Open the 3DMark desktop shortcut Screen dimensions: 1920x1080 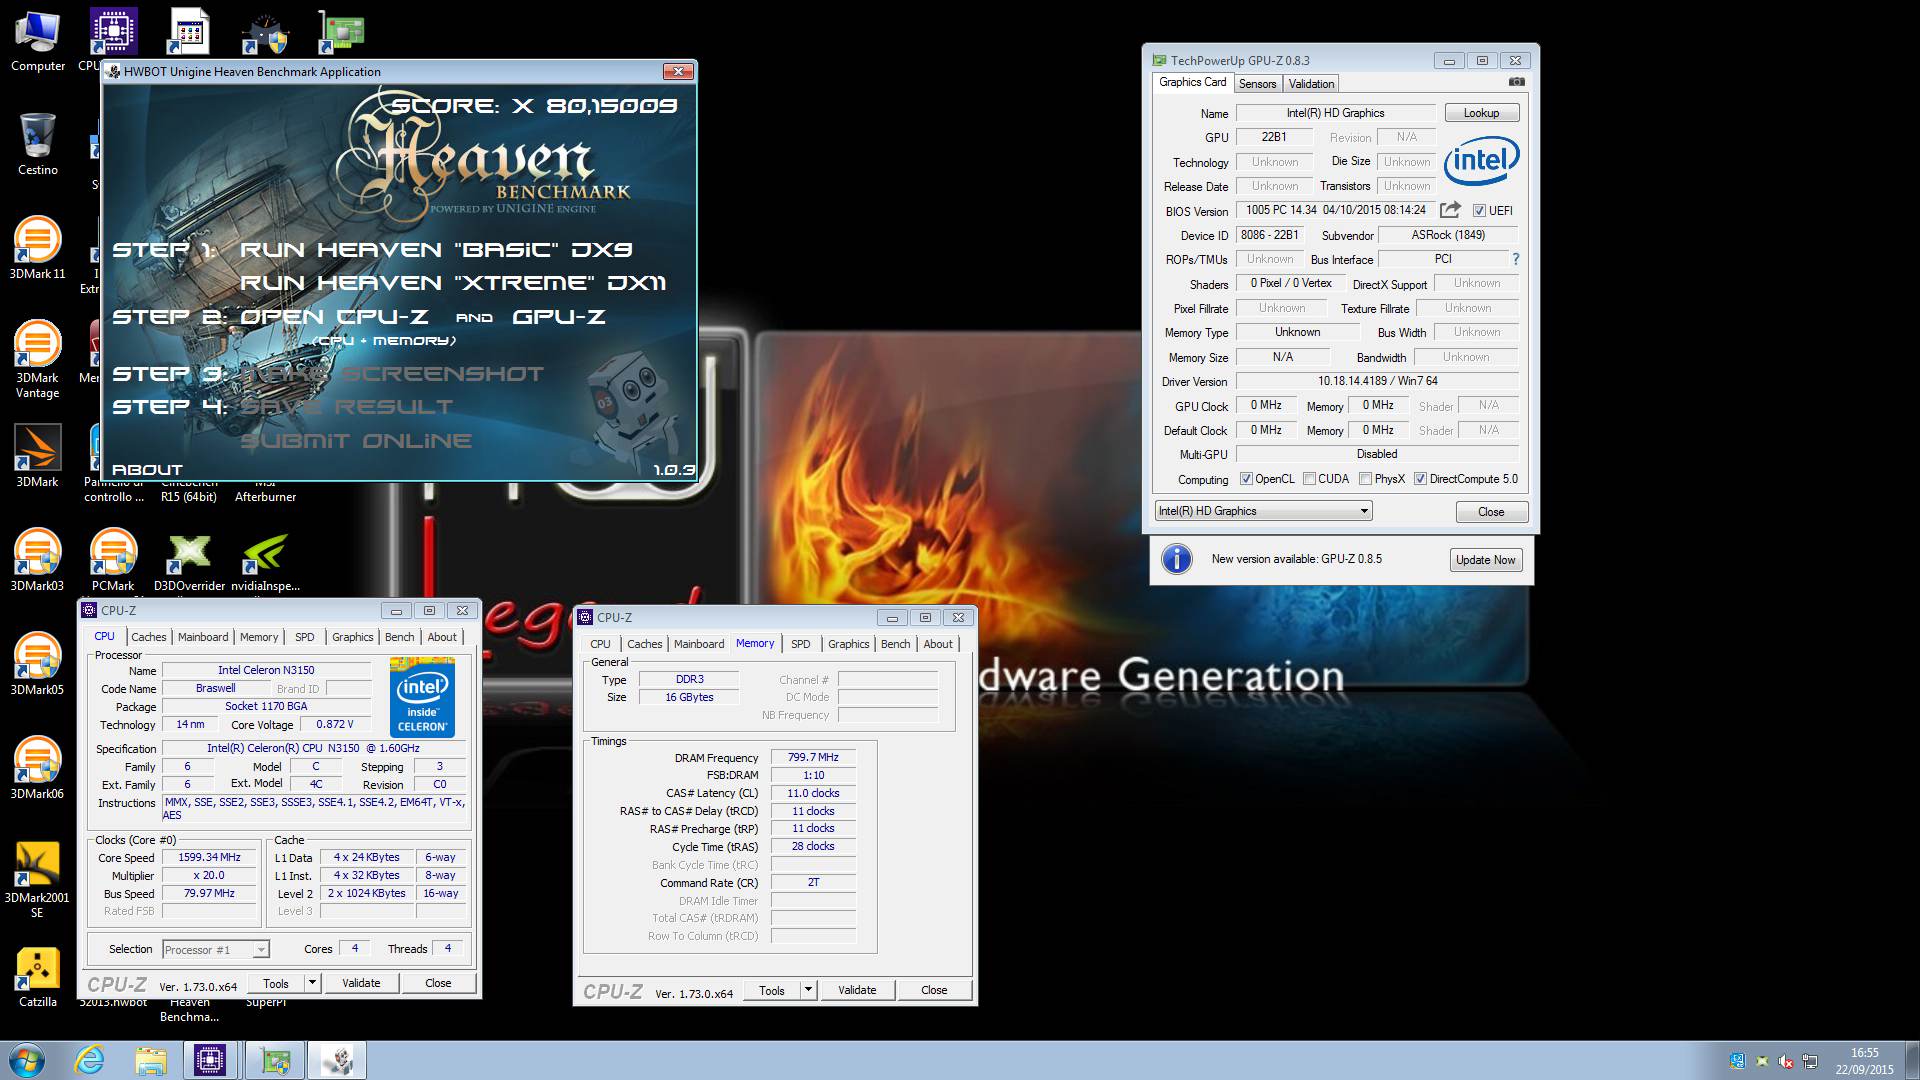pyautogui.click(x=38, y=456)
